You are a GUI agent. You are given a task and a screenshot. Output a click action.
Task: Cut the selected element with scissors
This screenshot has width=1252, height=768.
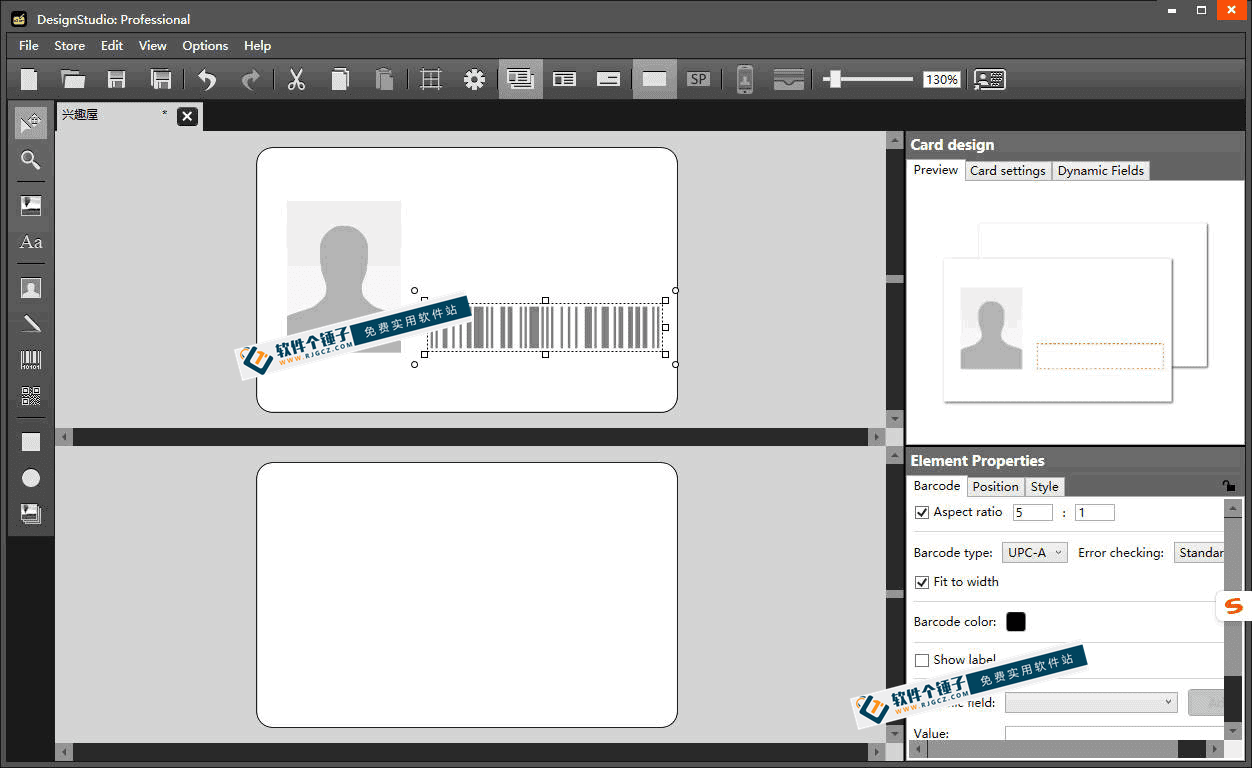(296, 79)
